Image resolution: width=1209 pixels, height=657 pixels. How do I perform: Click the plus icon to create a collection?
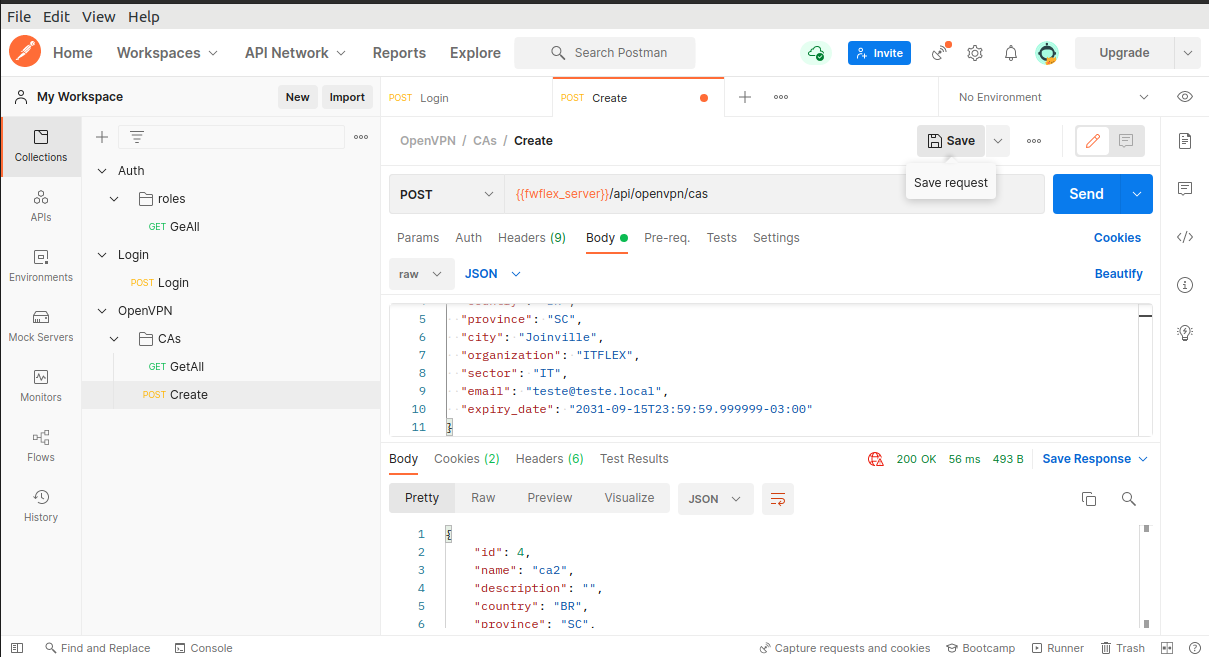click(101, 137)
